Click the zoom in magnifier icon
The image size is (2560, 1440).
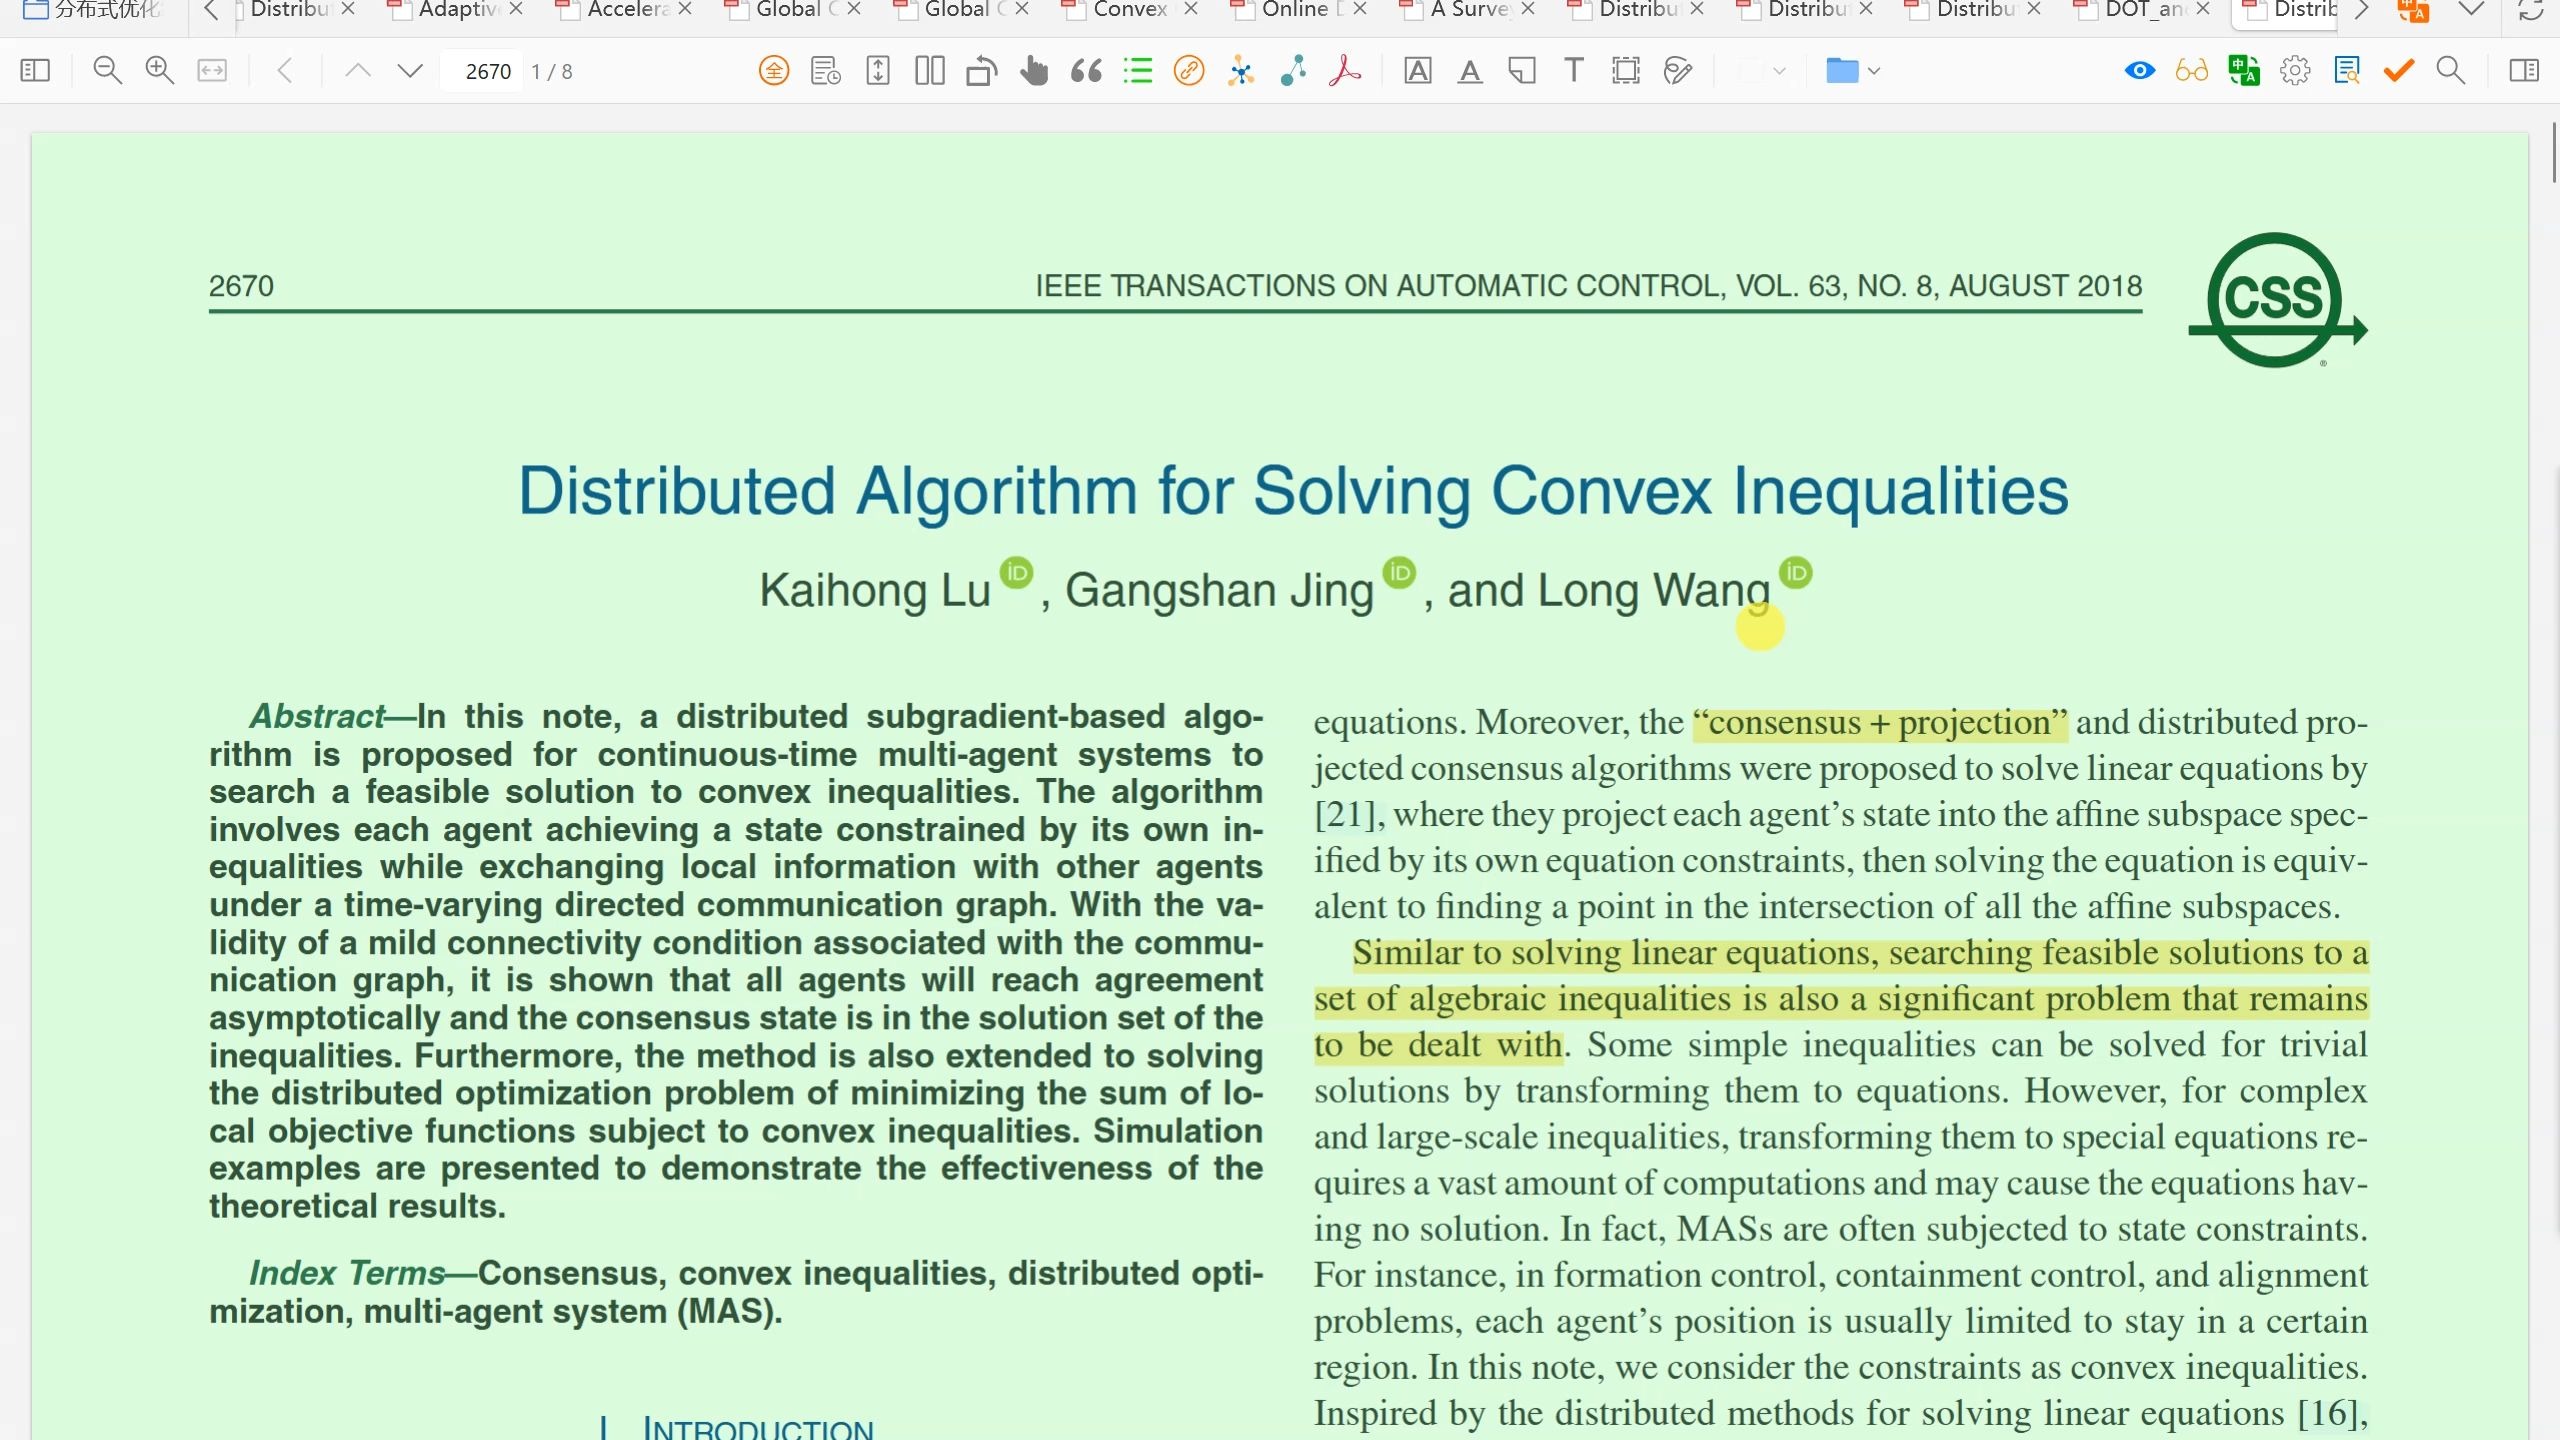[x=160, y=71]
